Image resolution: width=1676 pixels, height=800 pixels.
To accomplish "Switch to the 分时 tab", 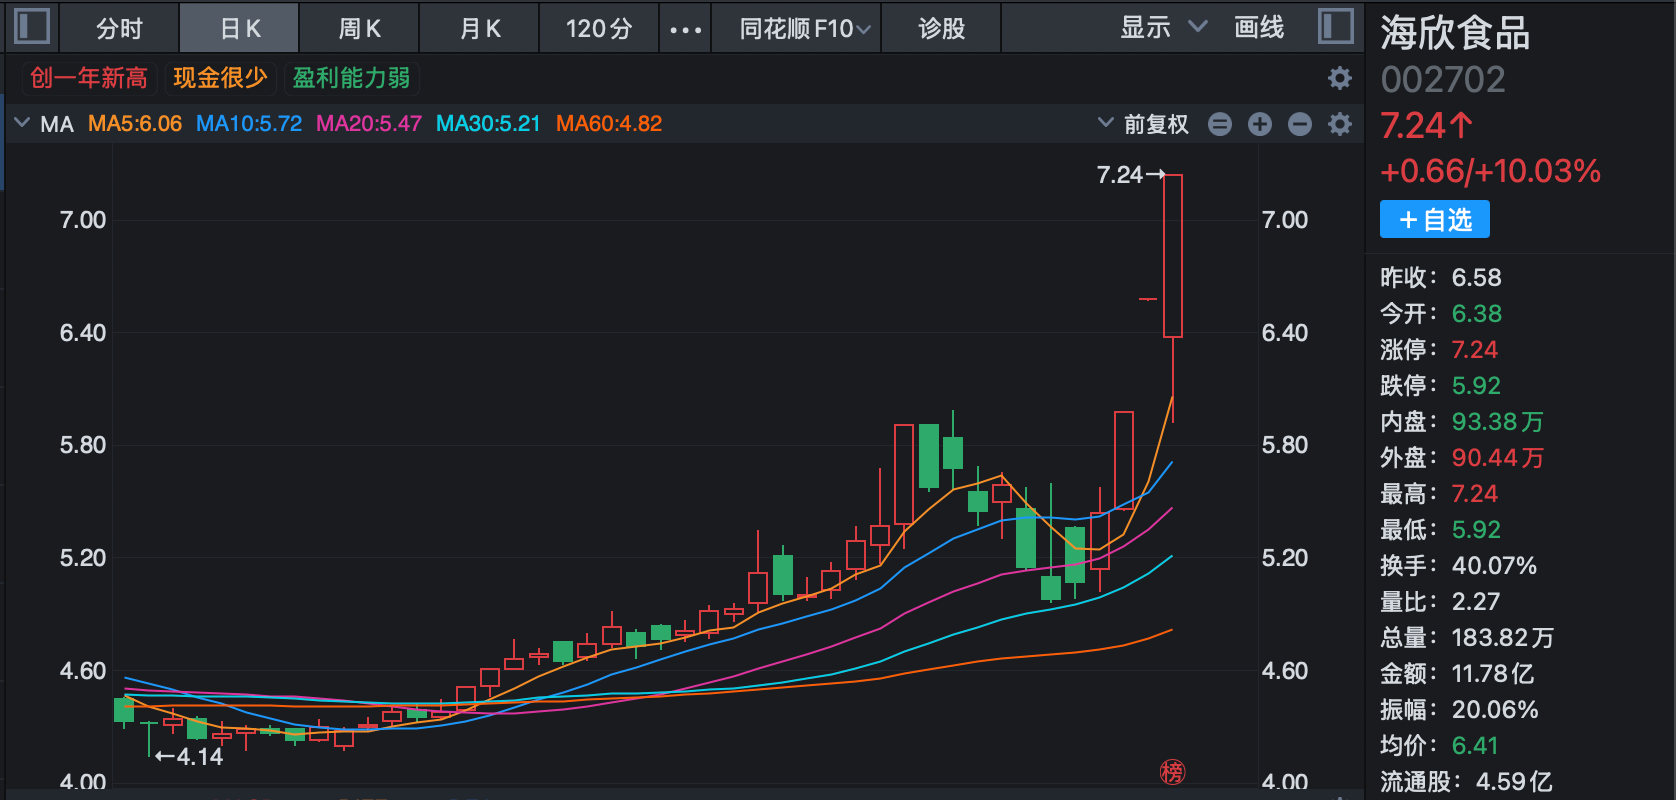I will [120, 28].
